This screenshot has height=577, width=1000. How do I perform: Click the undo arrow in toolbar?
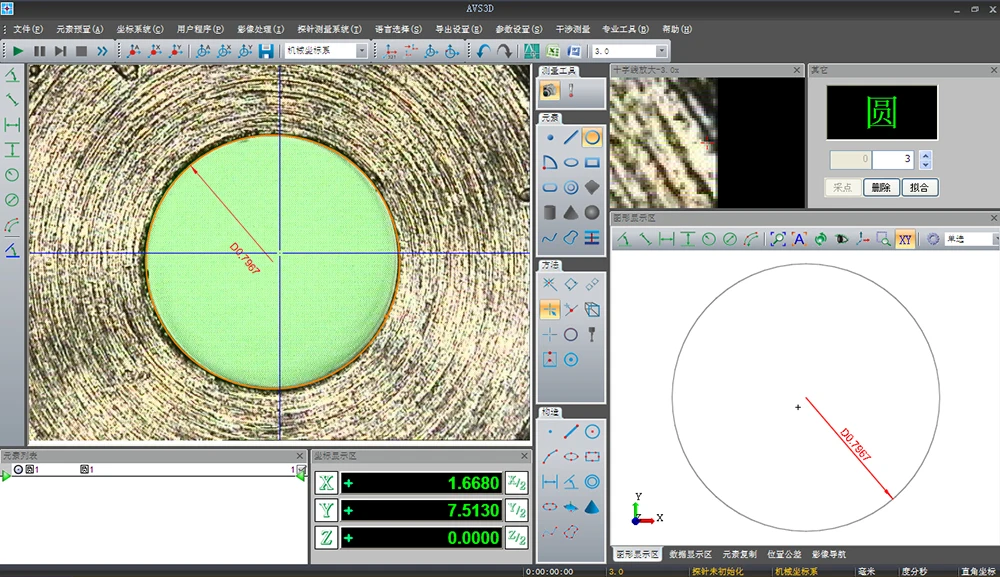(484, 51)
